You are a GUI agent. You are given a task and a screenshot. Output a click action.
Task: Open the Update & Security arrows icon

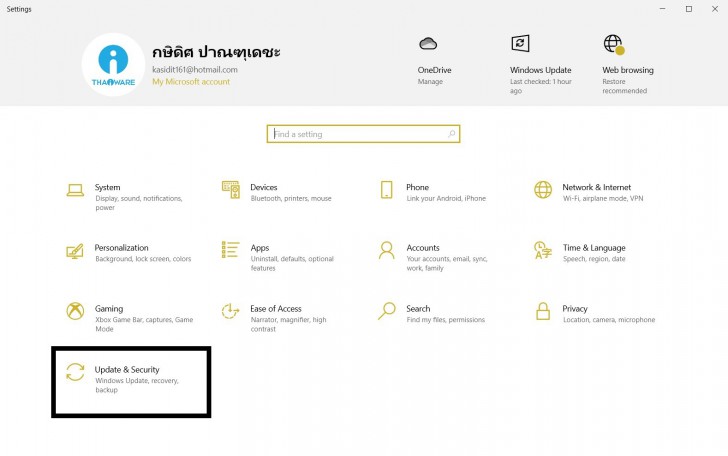(75, 372)
